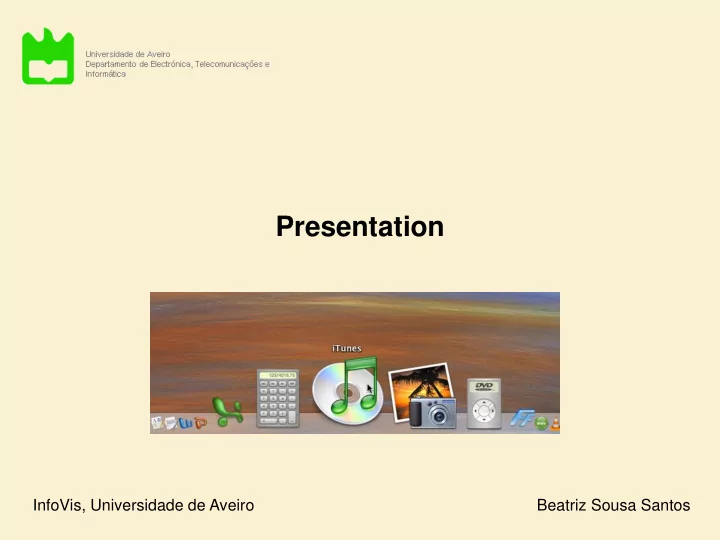Launch iPhoto from the dock
720x540 pixels.
[x=423, y=396]
